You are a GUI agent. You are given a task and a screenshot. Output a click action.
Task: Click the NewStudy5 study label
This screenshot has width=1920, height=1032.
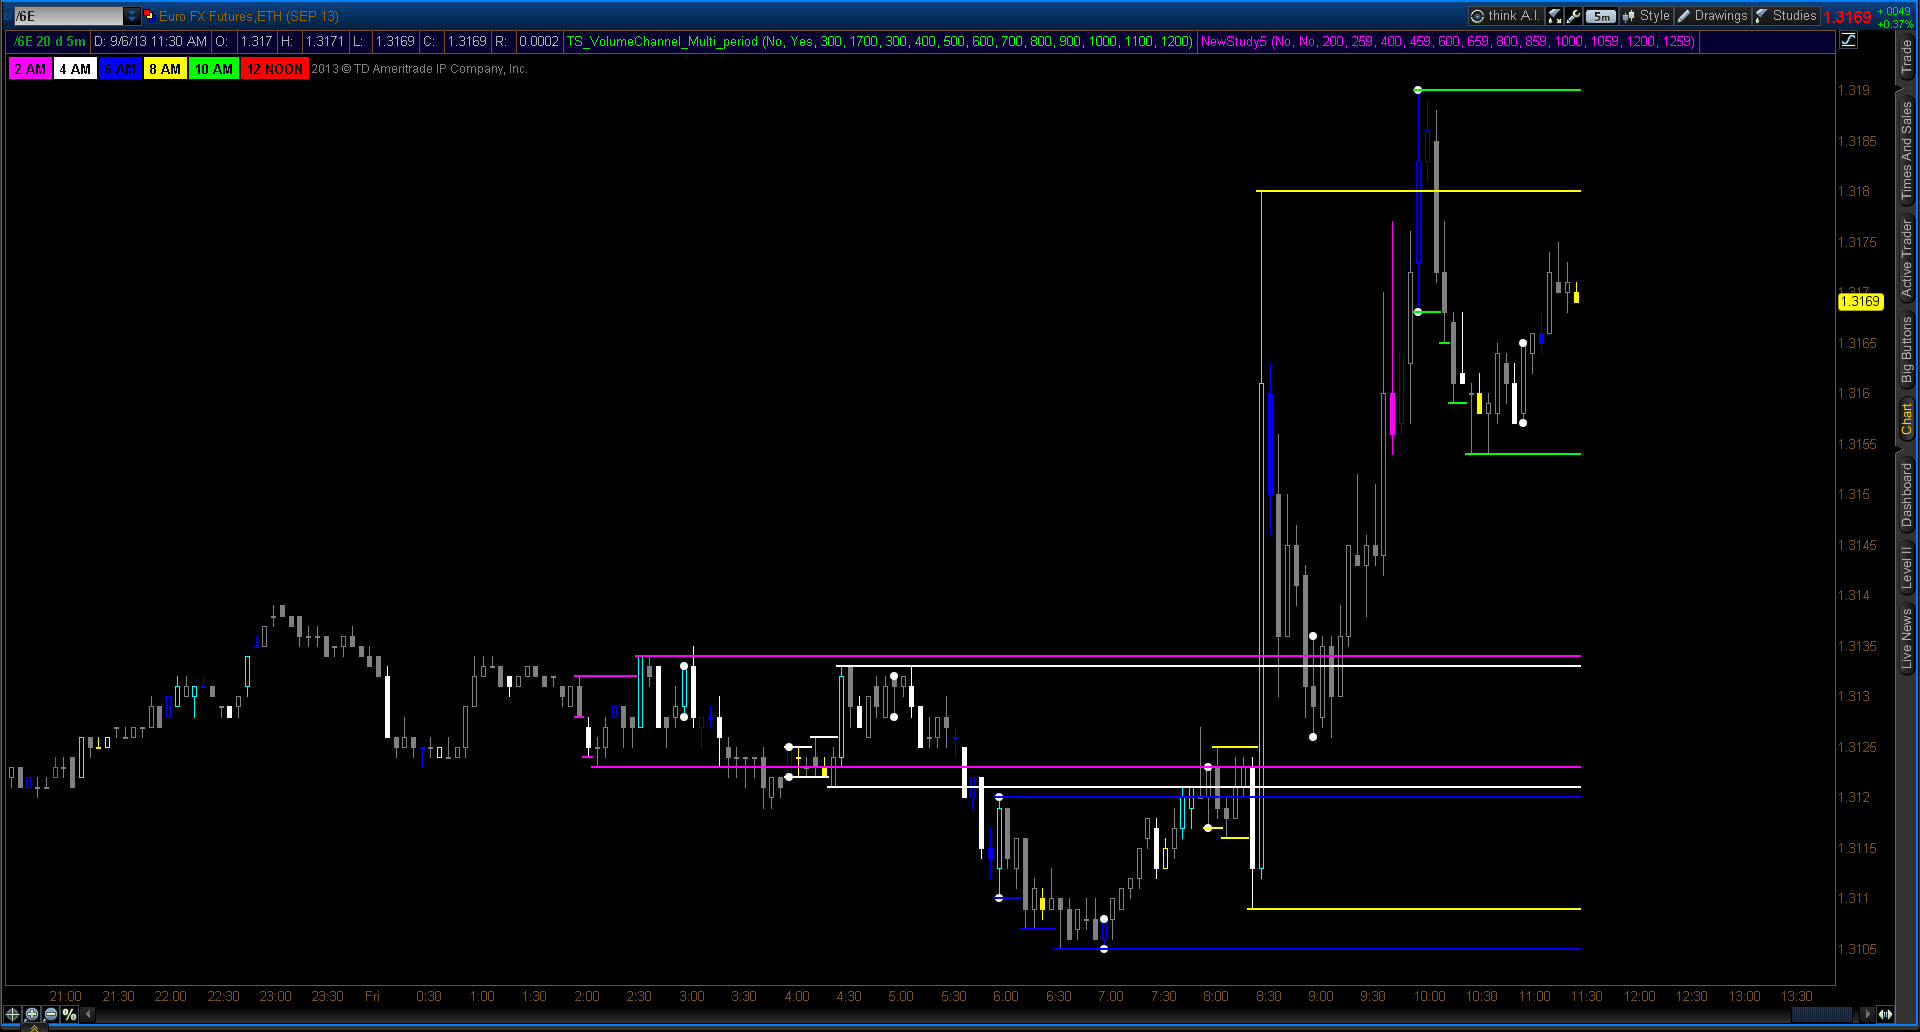tap(1447, 41)
